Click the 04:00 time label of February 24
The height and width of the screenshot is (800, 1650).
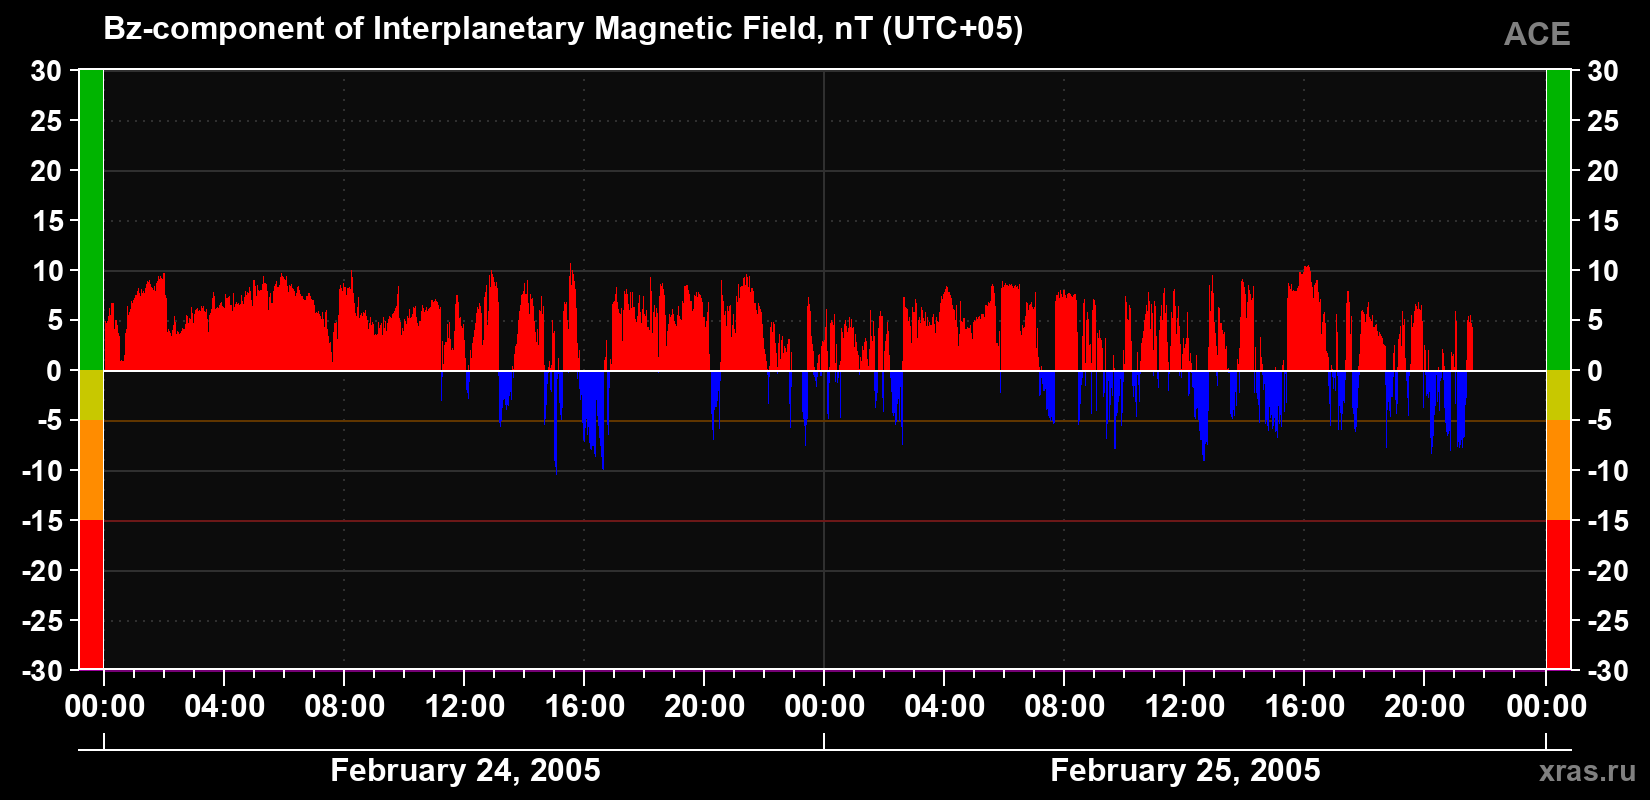(225, 706)
